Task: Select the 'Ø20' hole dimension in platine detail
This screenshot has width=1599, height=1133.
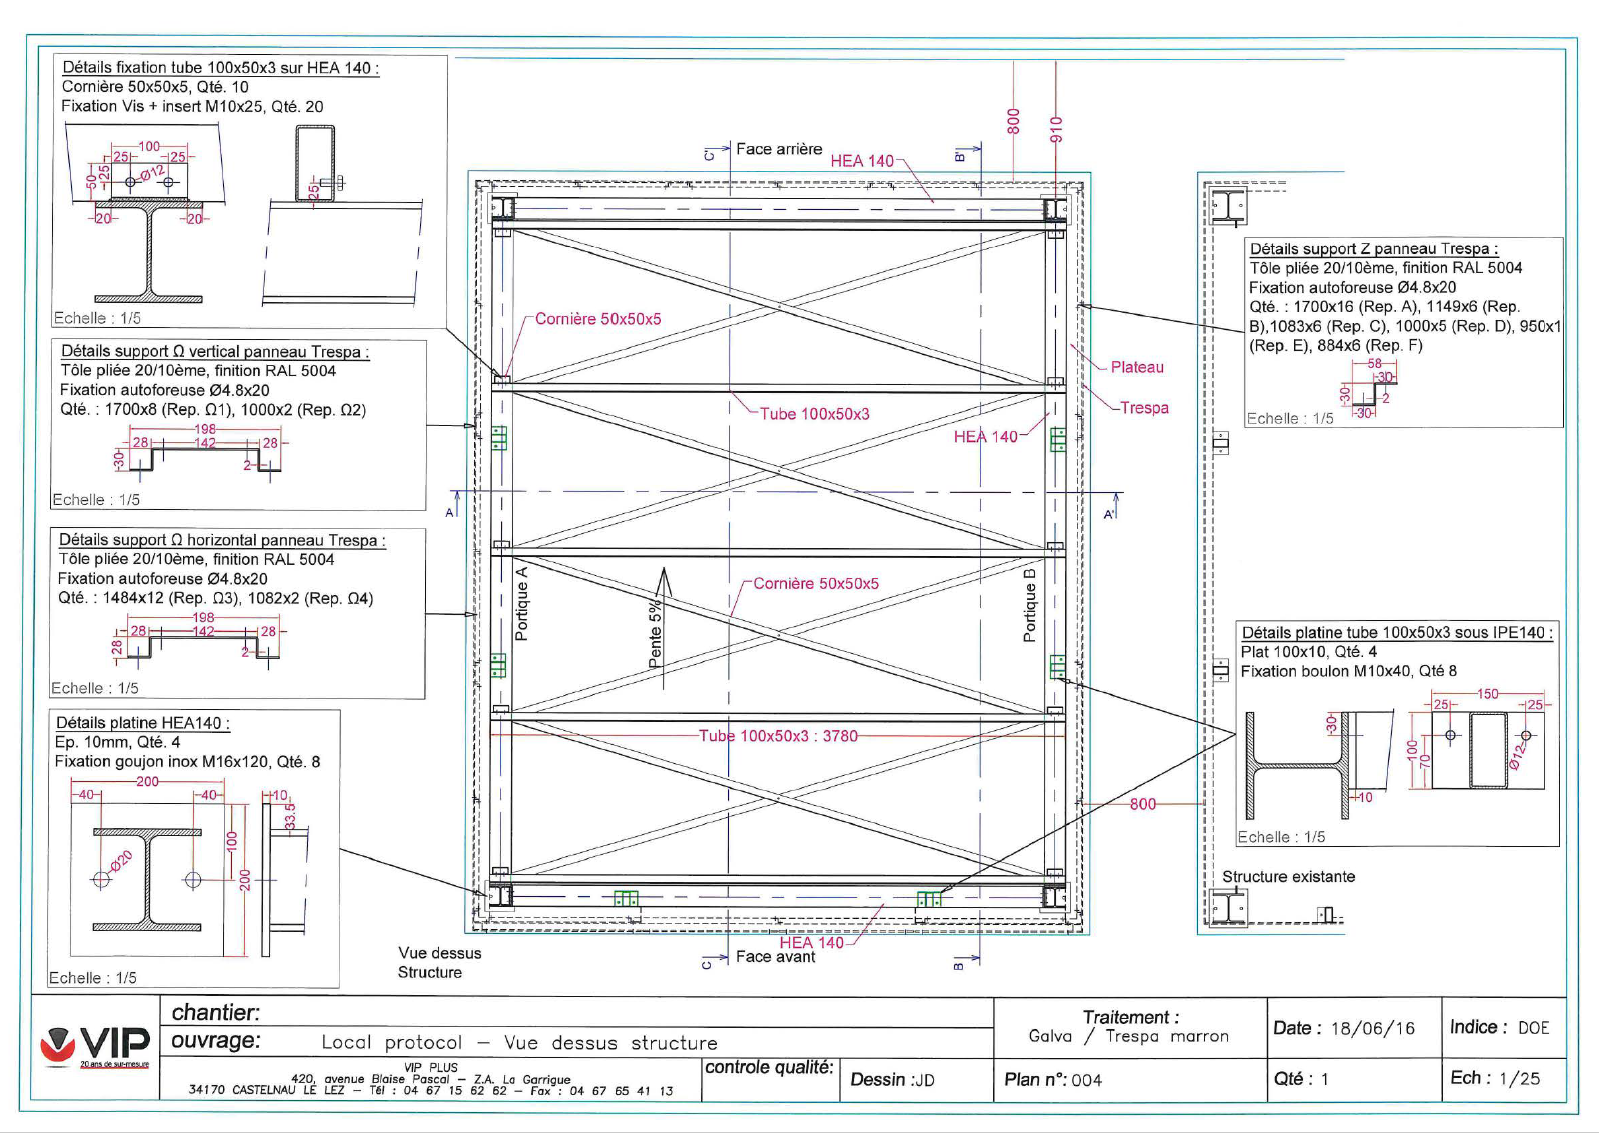Action: point(121,862)
